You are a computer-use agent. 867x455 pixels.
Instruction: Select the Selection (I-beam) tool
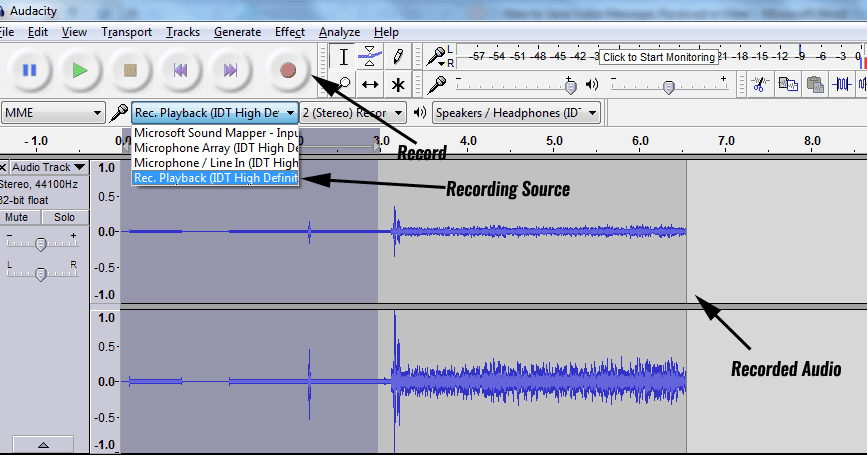[x=343, y=57]
